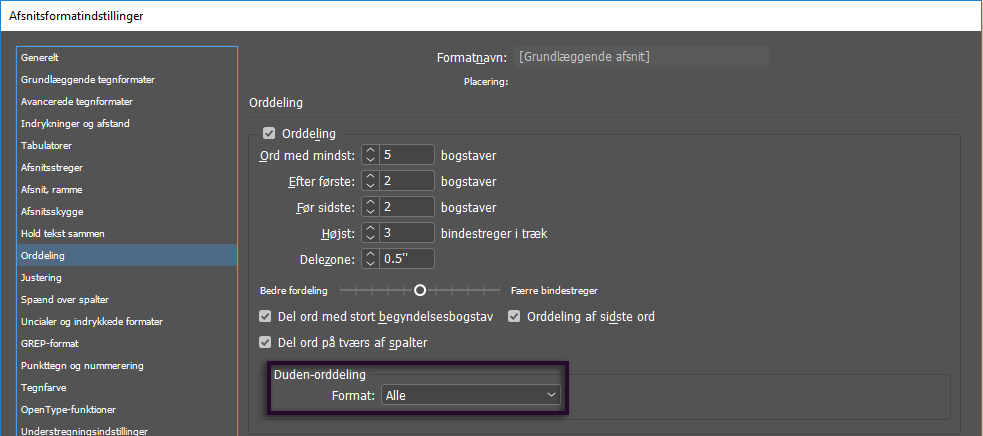Go to GREP-format section
Viewport: 983px width, 436px height.
click(x=50, y=343)
